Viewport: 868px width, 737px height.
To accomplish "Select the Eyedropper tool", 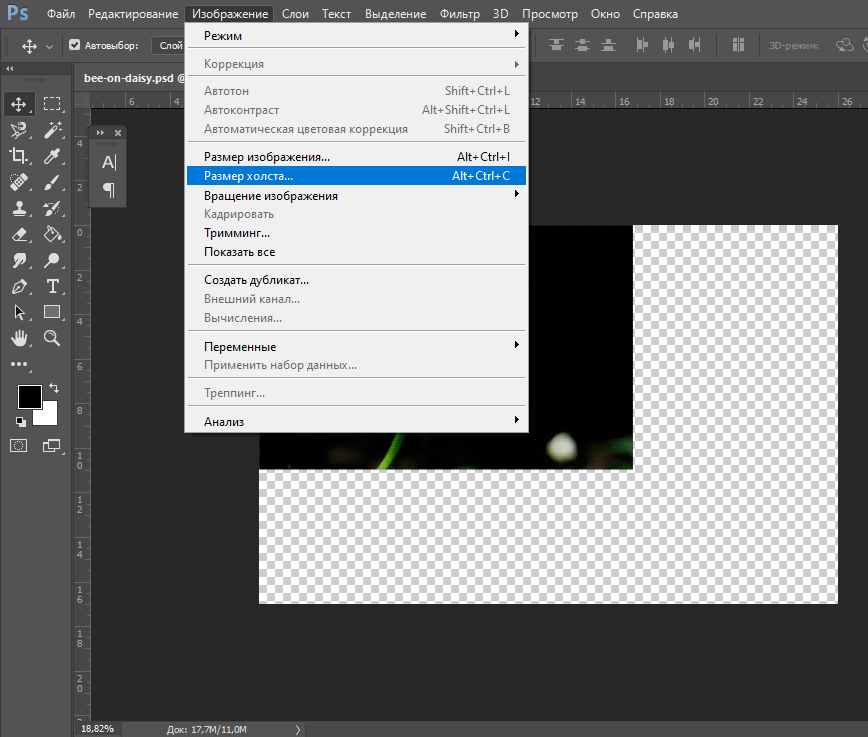I will (52, 156).
